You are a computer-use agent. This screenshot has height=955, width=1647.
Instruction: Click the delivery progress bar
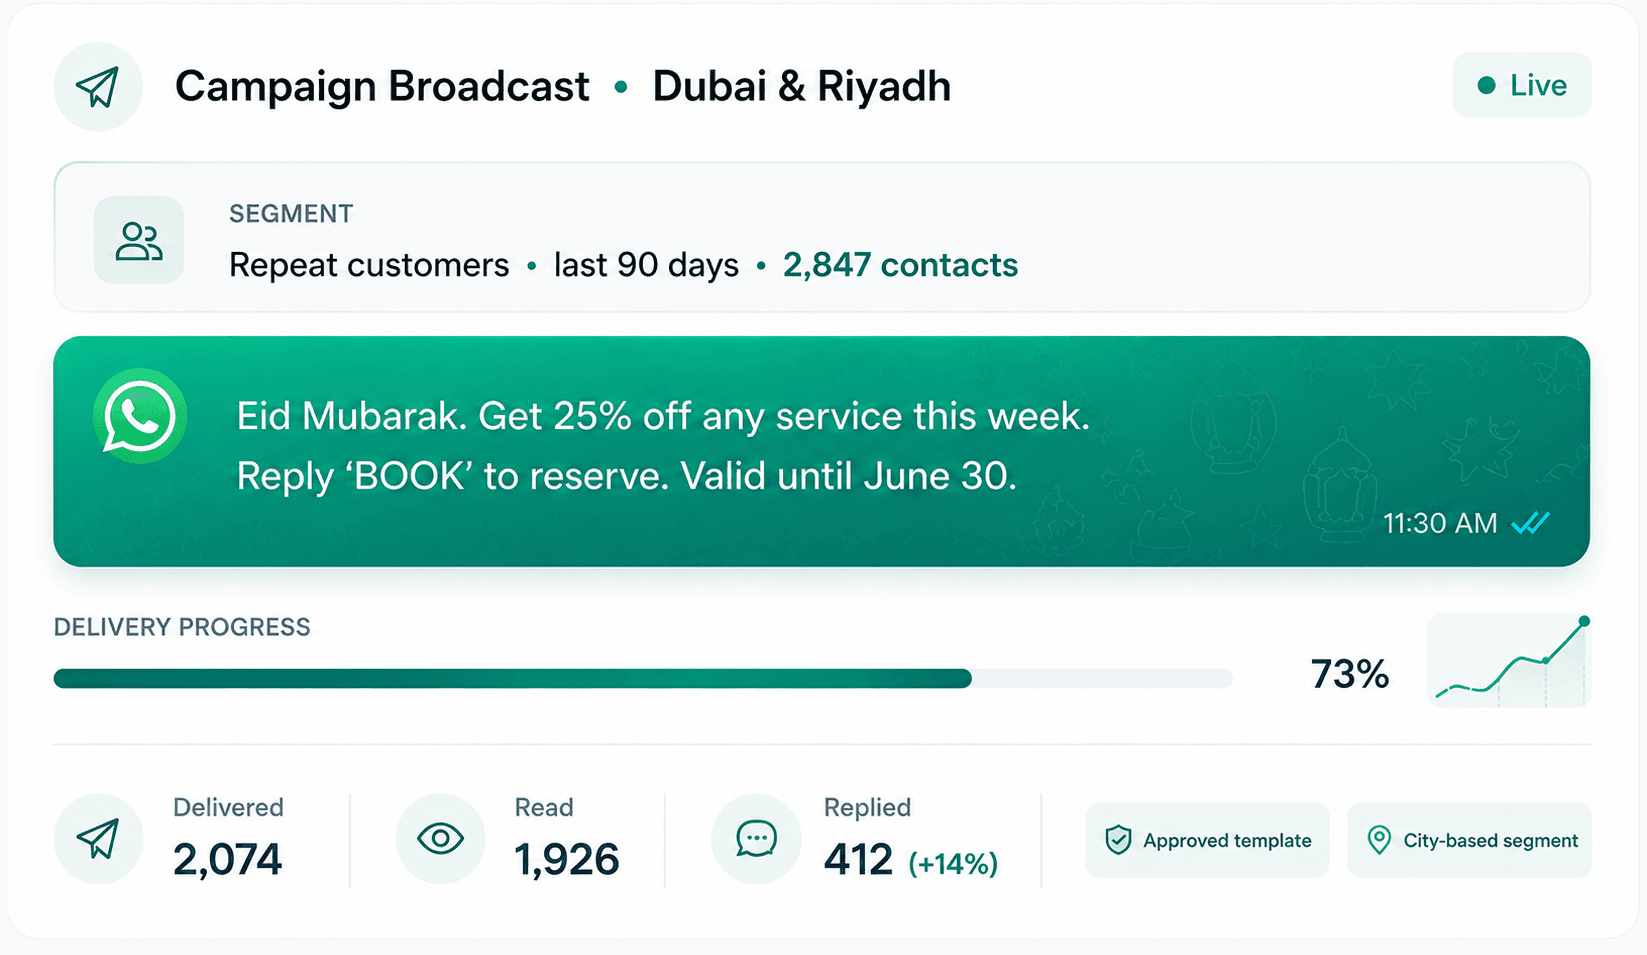643,679
